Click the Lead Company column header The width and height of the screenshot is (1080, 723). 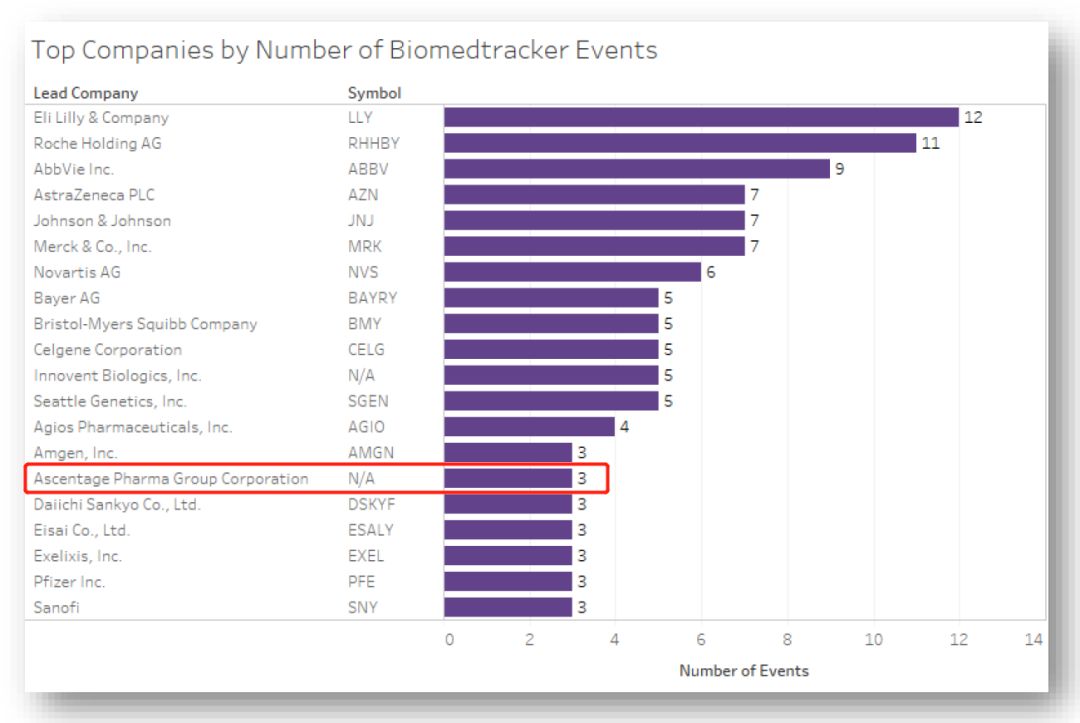point(86,93)
